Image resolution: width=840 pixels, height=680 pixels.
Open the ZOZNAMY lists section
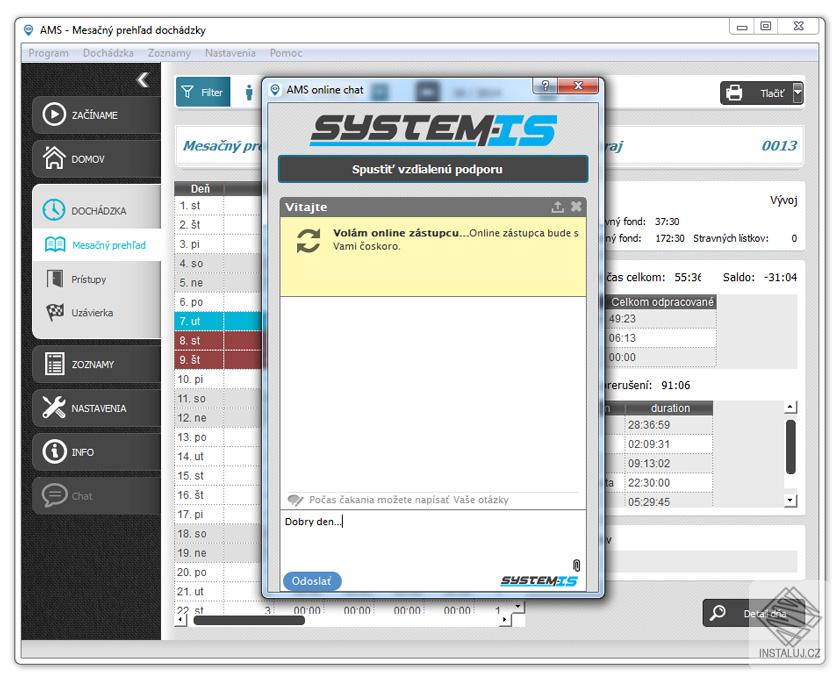96,364
